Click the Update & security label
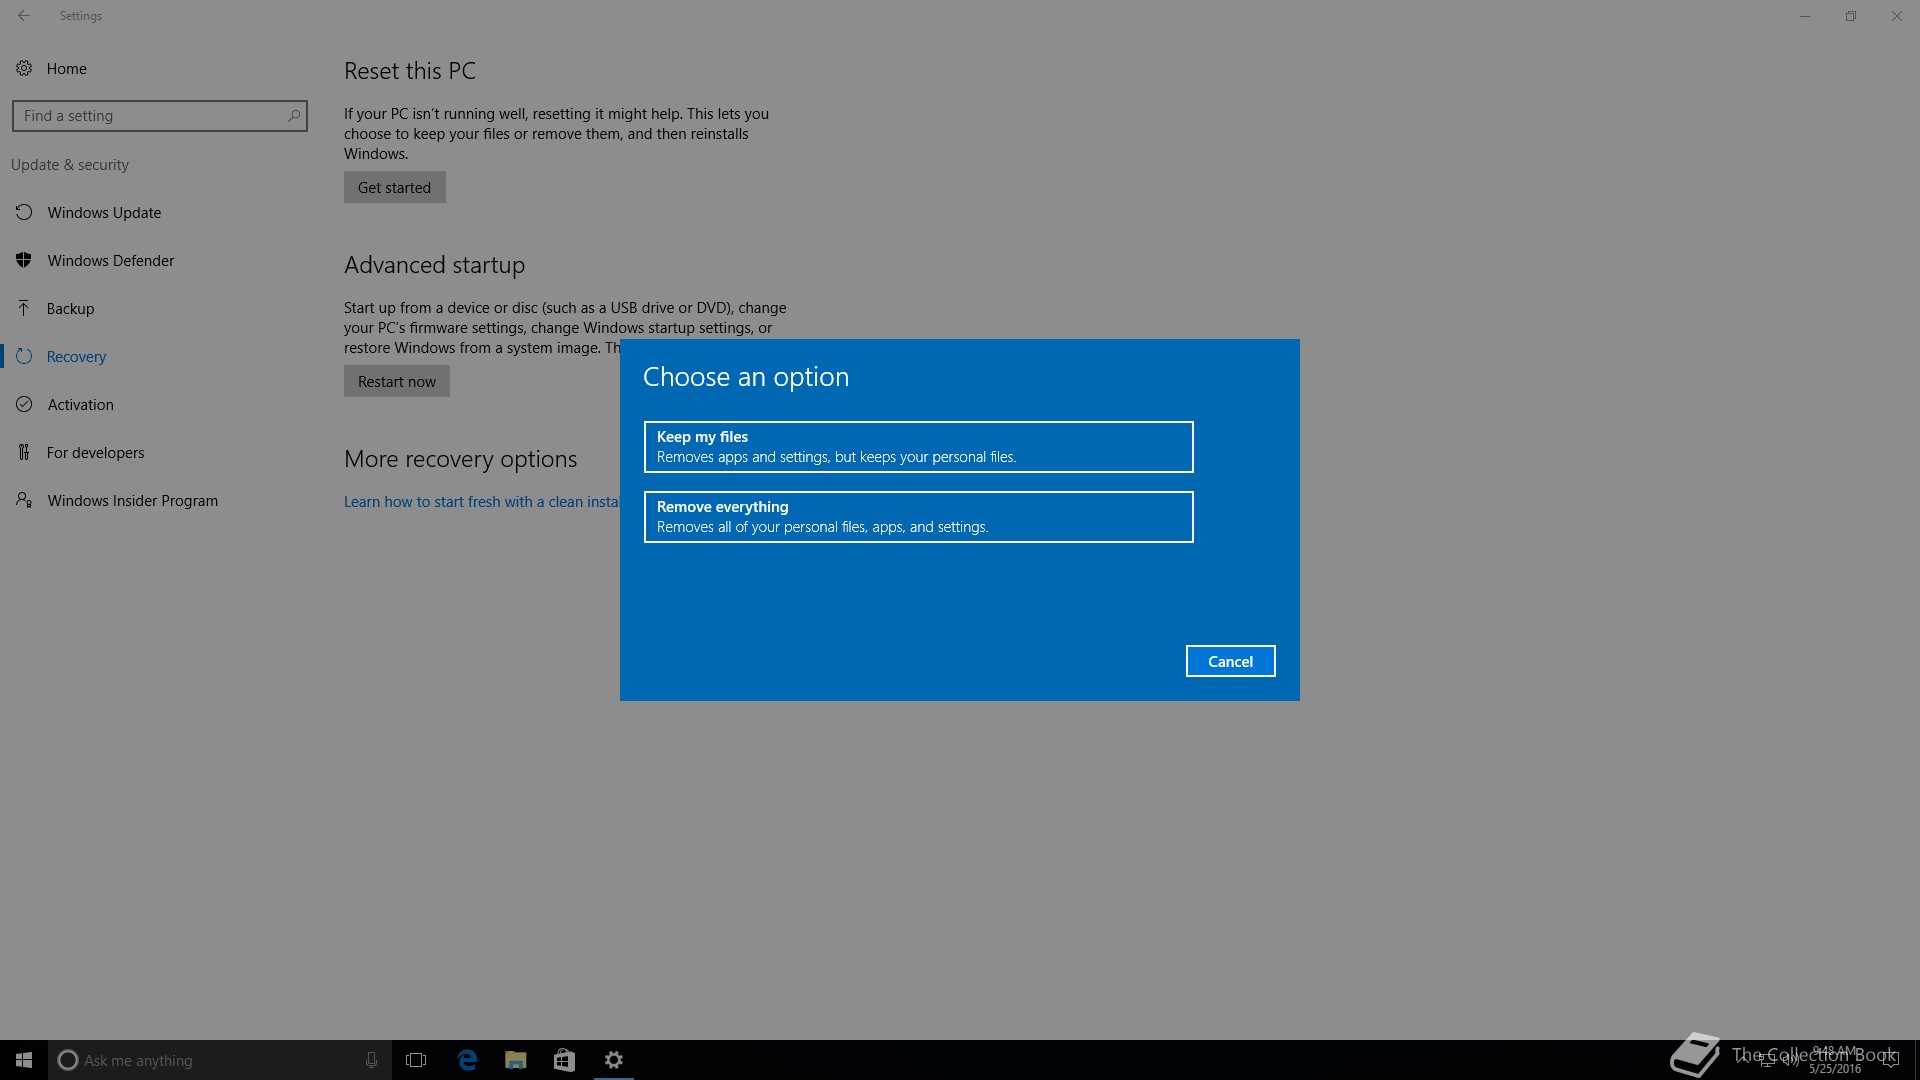The height and width of the screenshot is (1080, 1920). pyautogui.click(x=70, y=165)
